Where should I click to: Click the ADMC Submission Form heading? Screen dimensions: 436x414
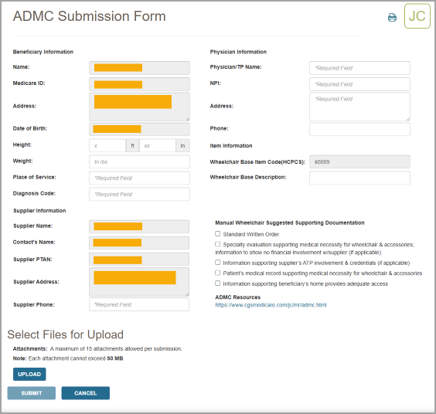[x=89, y=16]
